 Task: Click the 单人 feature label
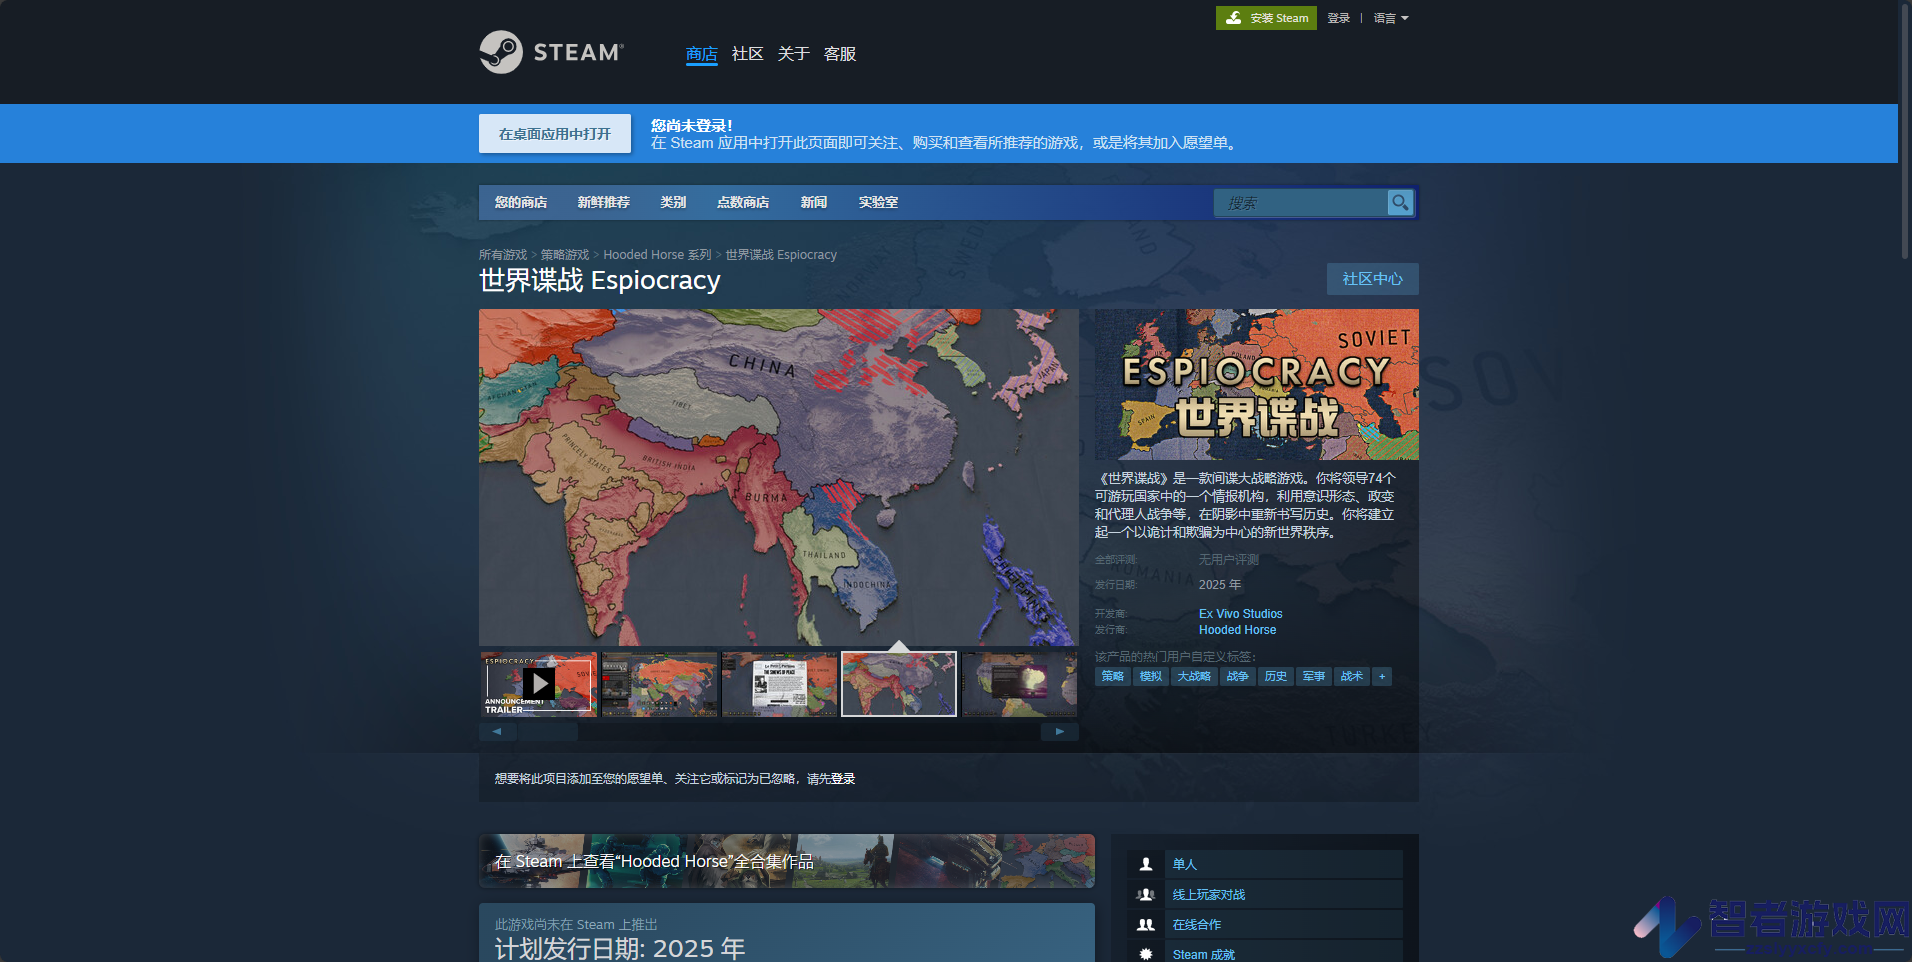point(1185,864)
